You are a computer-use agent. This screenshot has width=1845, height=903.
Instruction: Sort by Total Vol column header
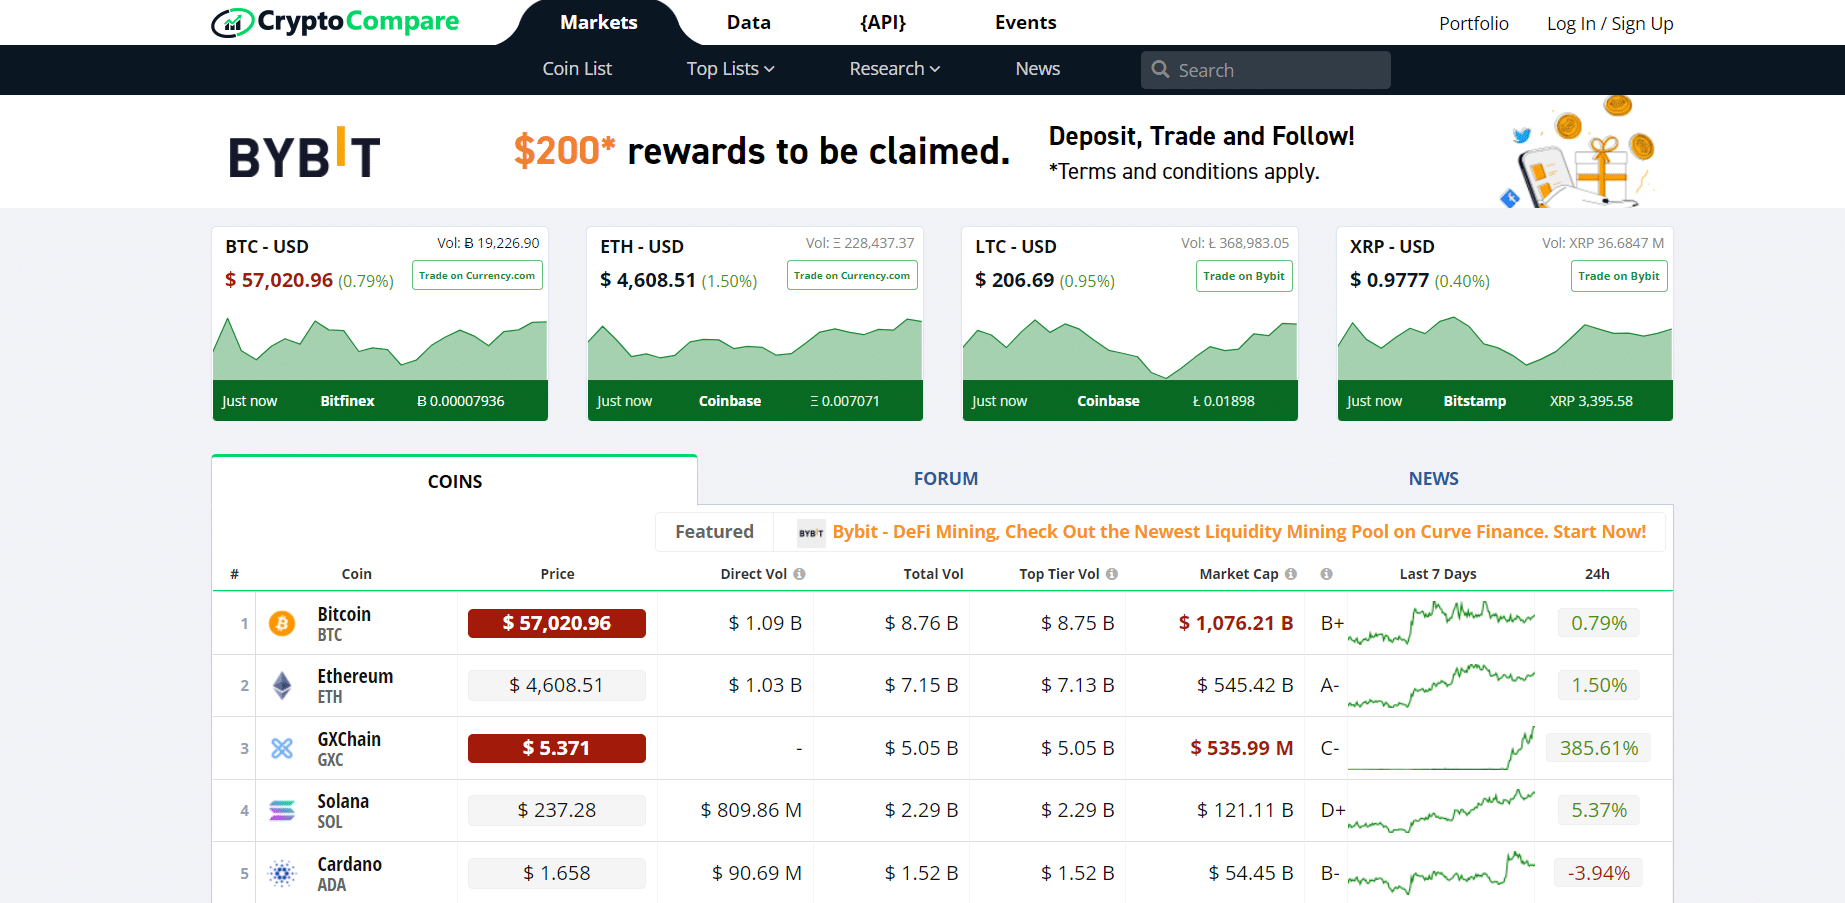point(933,574)
